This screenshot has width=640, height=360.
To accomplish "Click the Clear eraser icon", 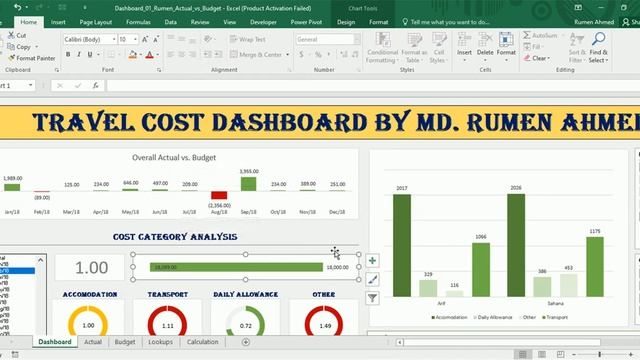I will click(x=527, y=58).
